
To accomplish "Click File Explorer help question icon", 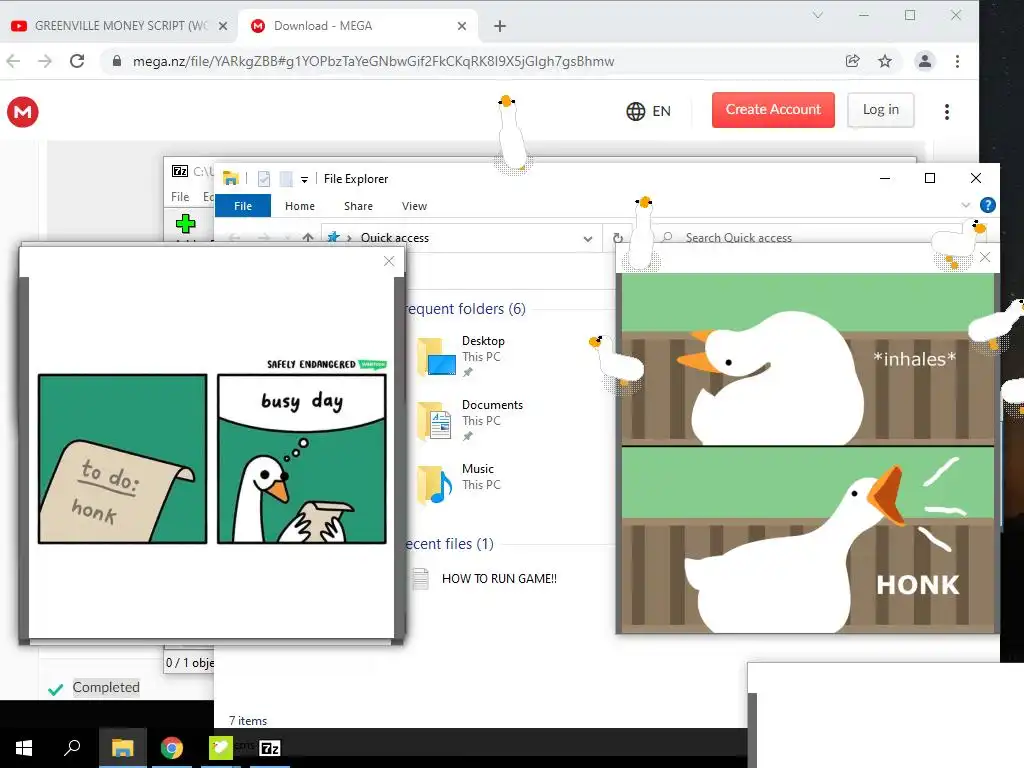I will coord(987,206).
